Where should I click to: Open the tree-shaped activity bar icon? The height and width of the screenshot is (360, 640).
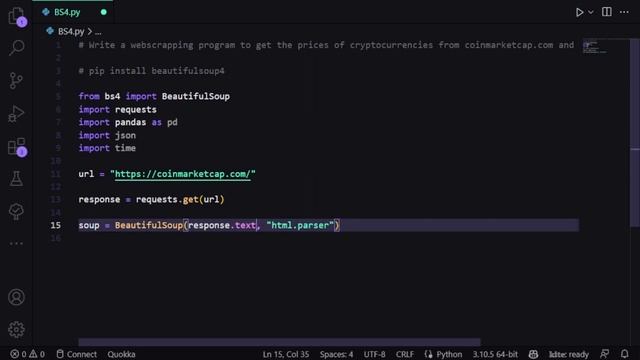pyautogui.click(x=16, y=211)
